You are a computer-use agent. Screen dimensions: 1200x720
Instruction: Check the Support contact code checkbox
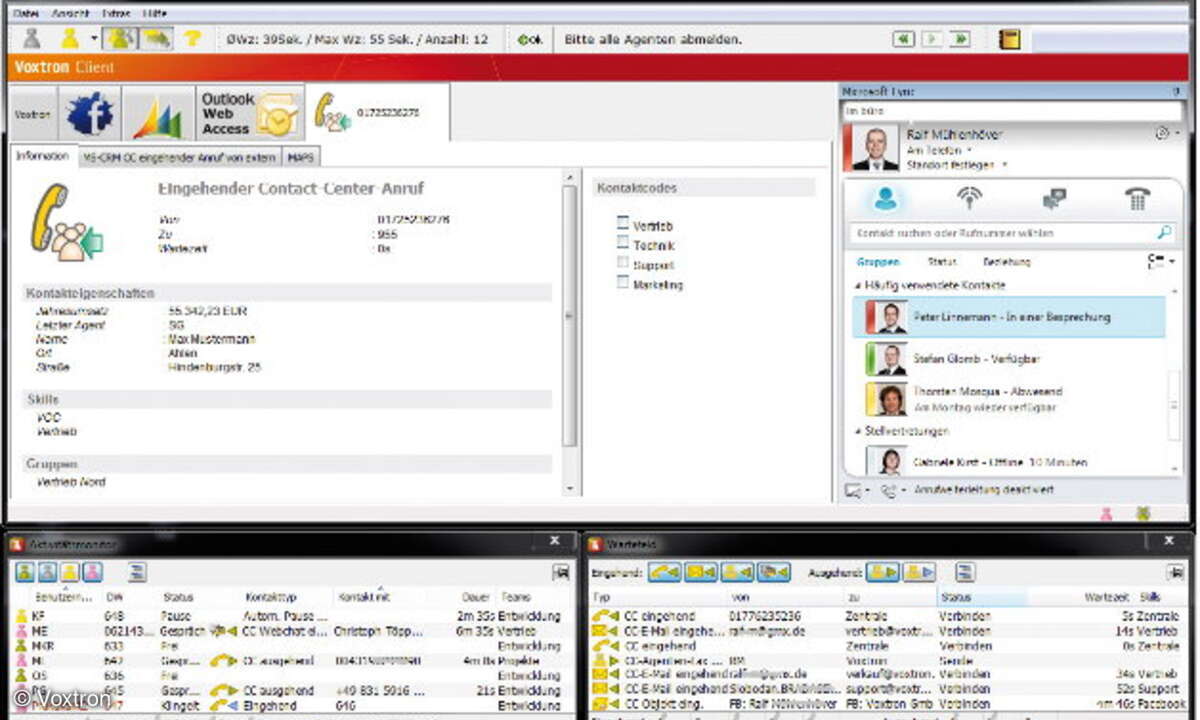click(x=623, y=264)
